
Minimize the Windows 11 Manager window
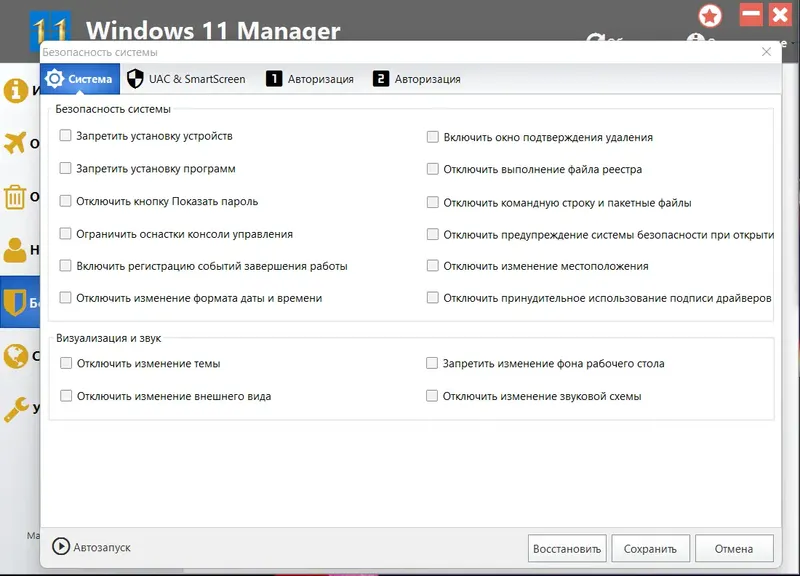(751, 15)
